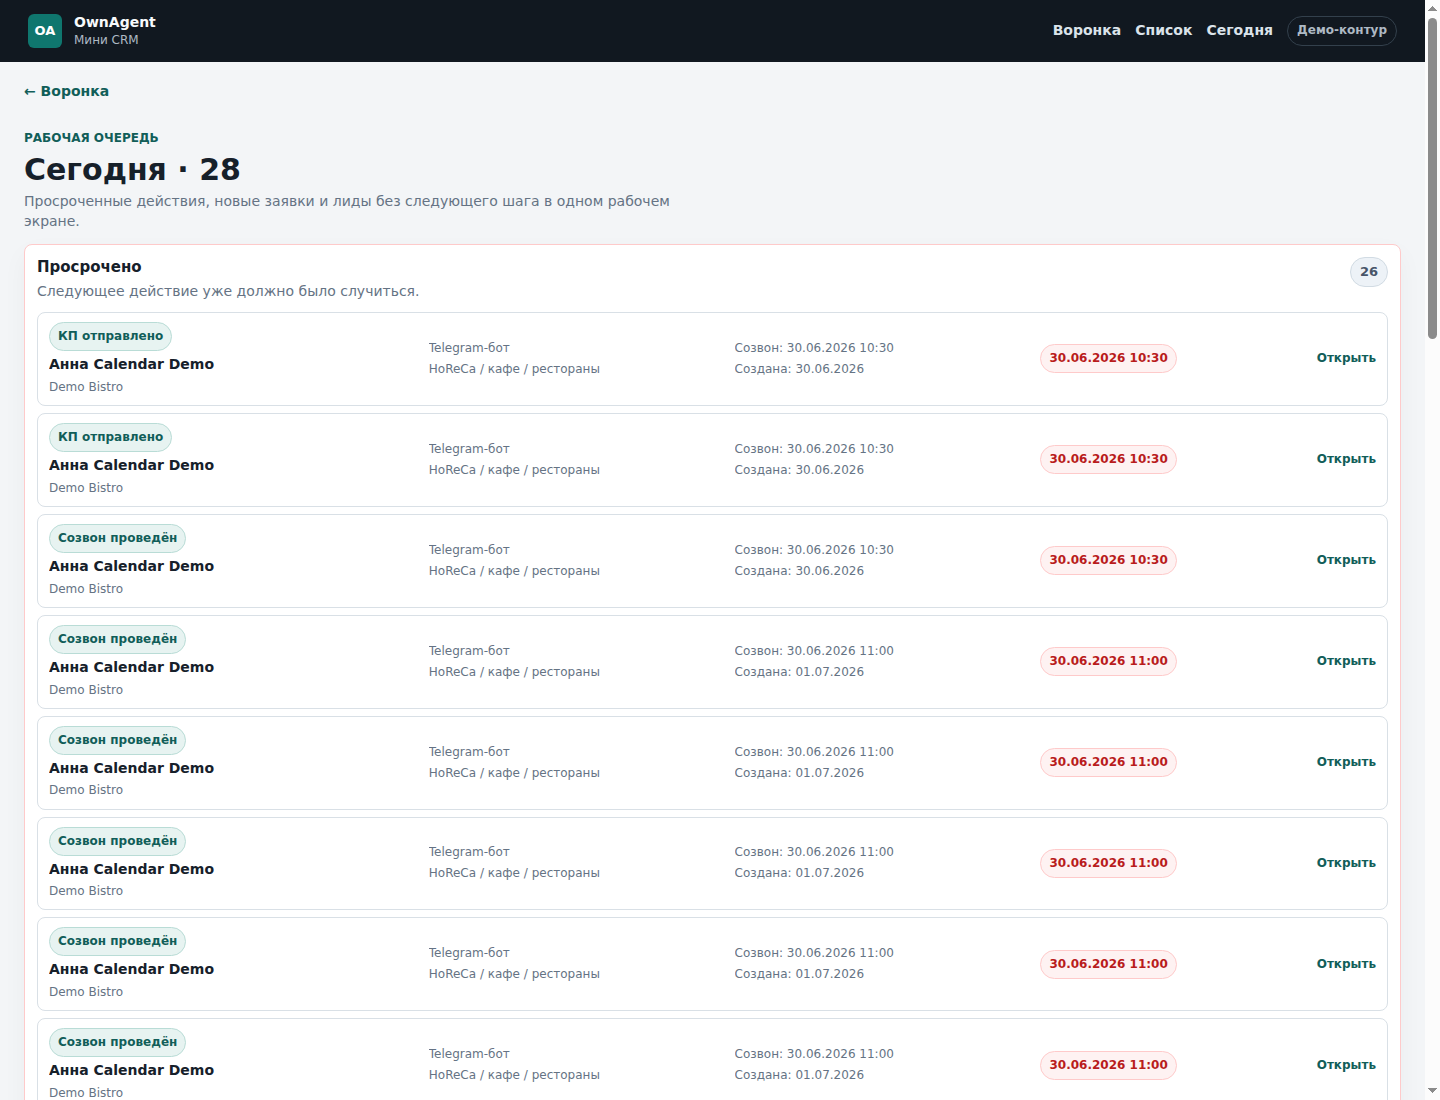
Task: Click the red 30.06.2026 10:30 deadline badge in first row
Action: point(1108,358)
